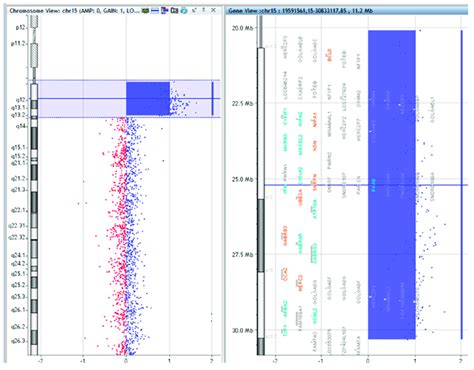Click the q13.1 band label
474x370 pixels.
(x=19, y=108)
